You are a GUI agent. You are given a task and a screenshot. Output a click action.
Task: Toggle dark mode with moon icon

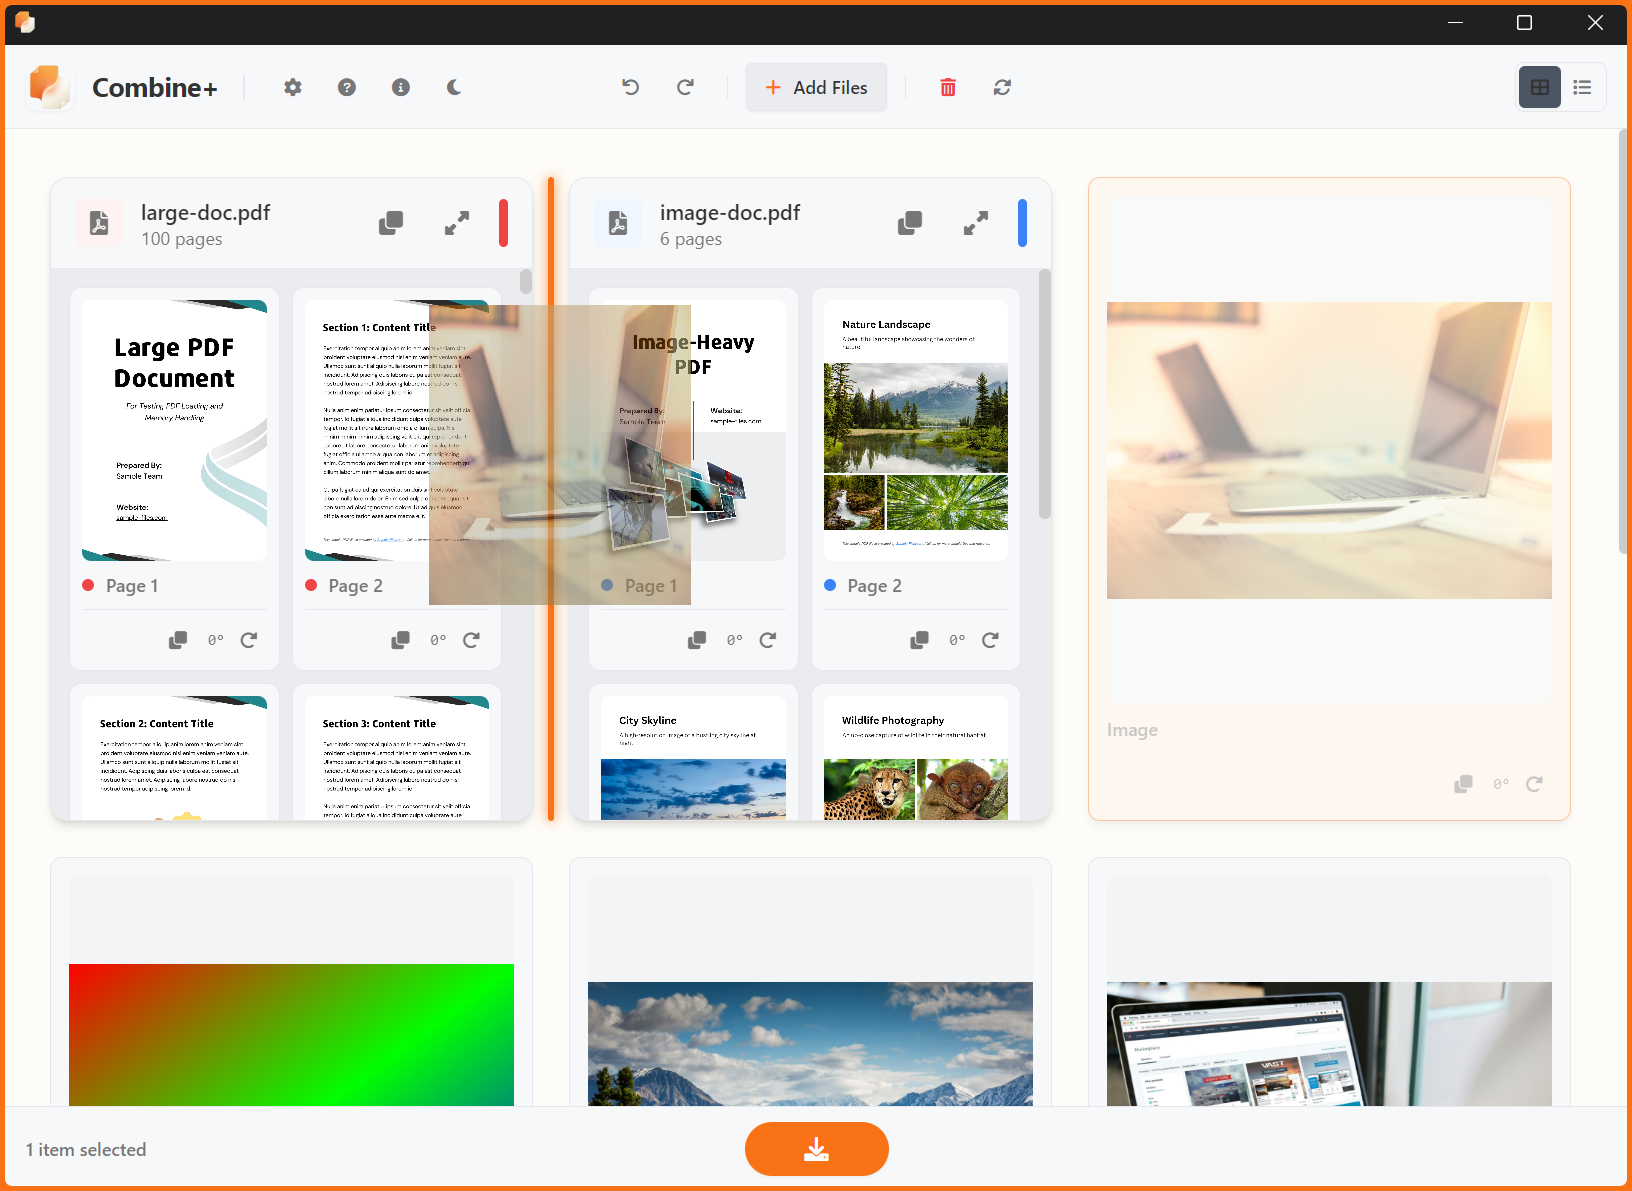tap(454, 88)
